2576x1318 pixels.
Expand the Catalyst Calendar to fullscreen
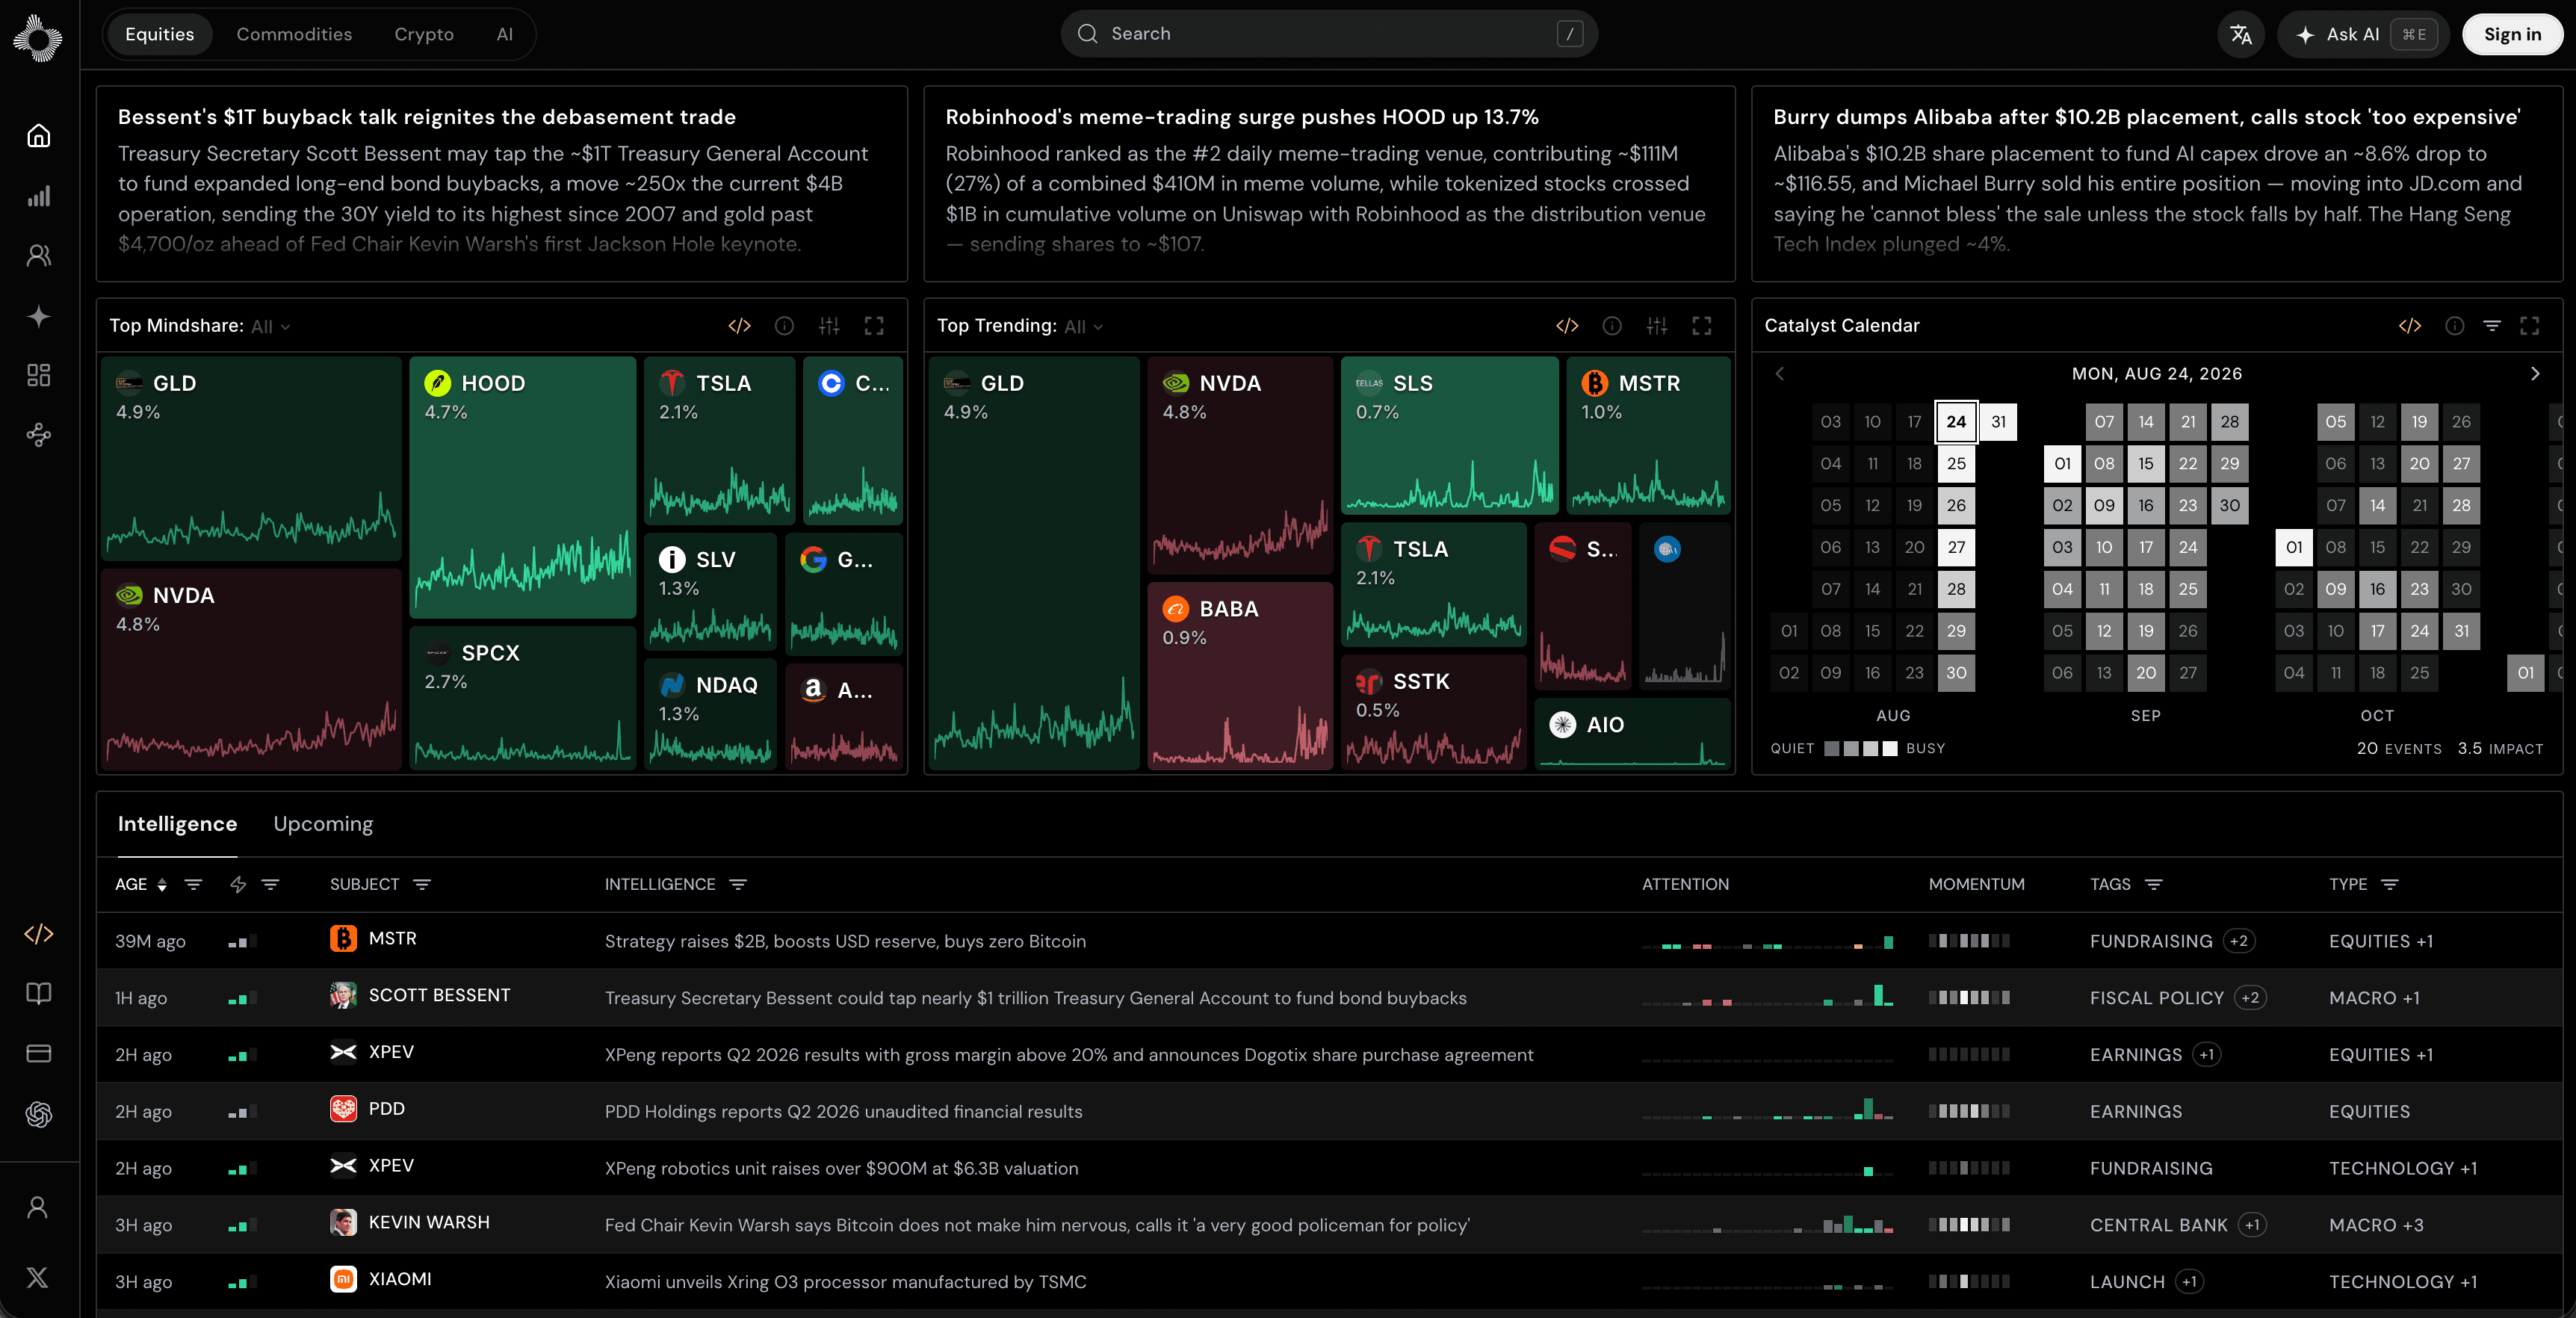(2530, 326)
